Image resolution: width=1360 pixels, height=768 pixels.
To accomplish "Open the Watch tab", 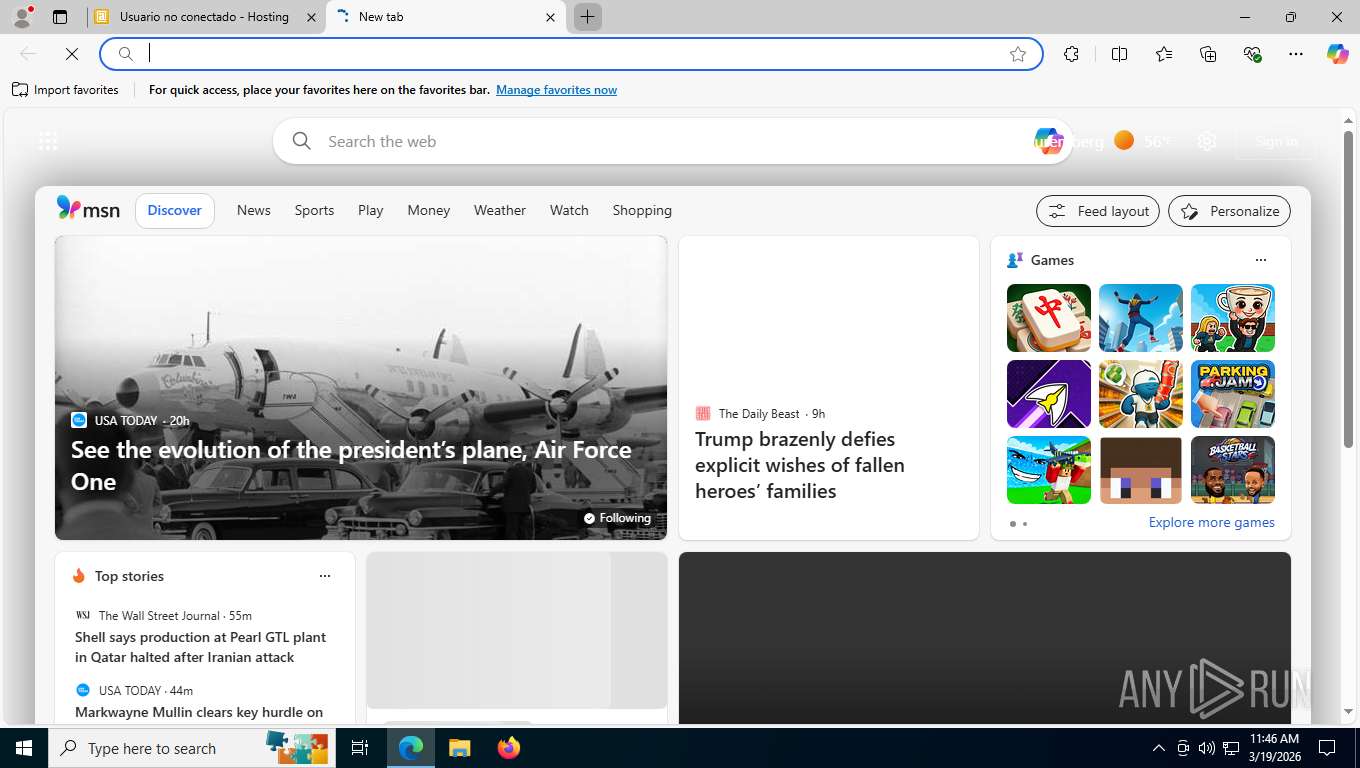I will pos(569,210).
